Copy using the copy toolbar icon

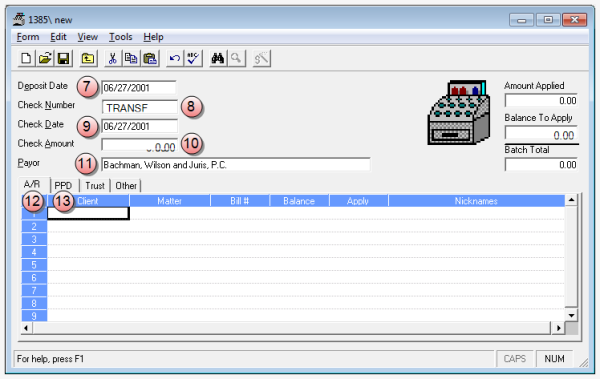click(x=131, y=59)
